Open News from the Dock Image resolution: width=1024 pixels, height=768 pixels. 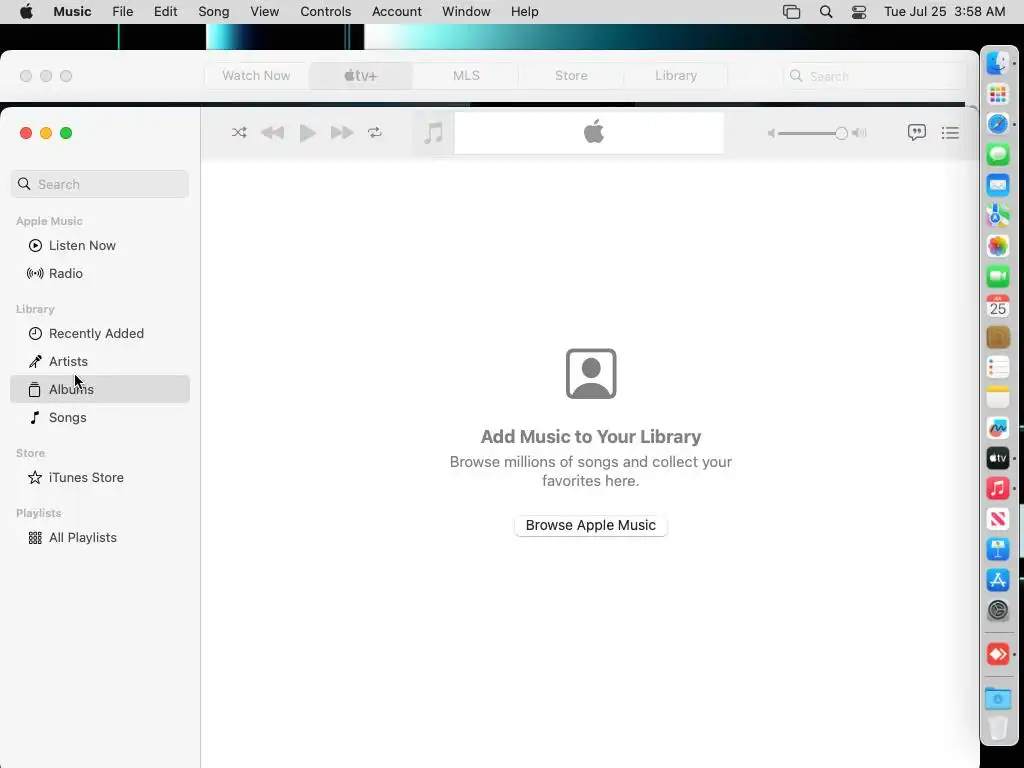[998, 519]
